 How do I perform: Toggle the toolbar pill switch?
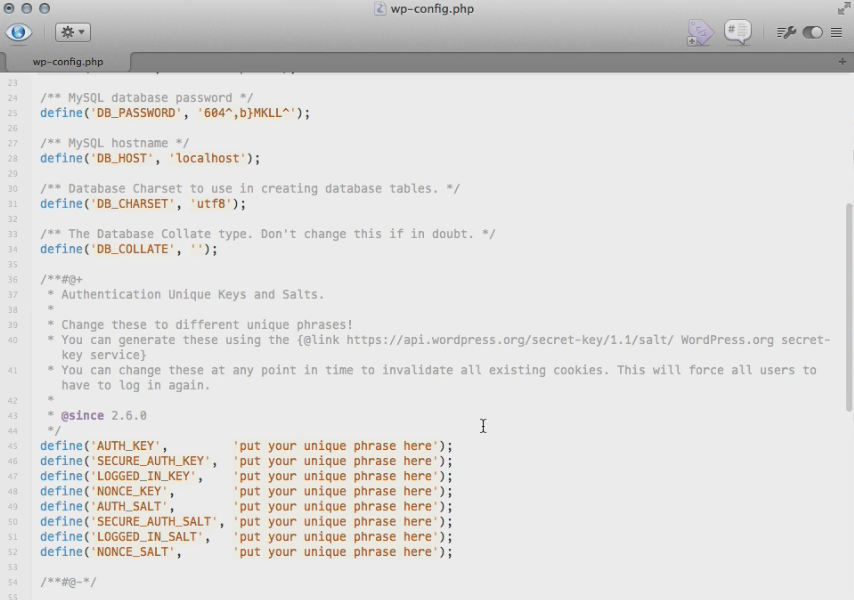[813, 33]
